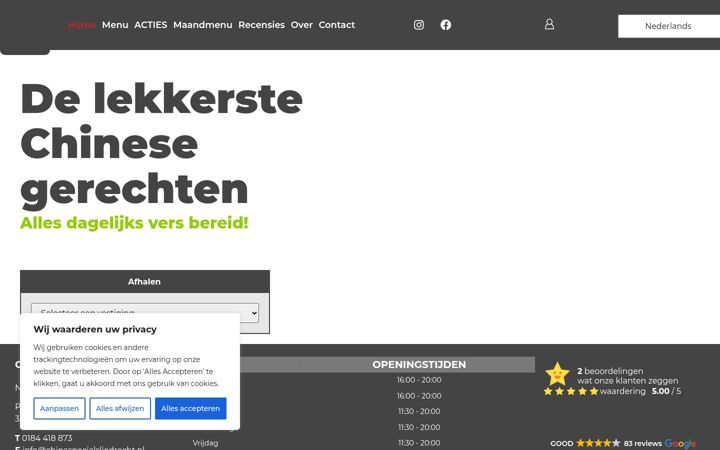The height and width of the screenshot is (450, 720).
Task: Click 'Wij waarderen uw privacy' heading
Action: click(95, 329)
